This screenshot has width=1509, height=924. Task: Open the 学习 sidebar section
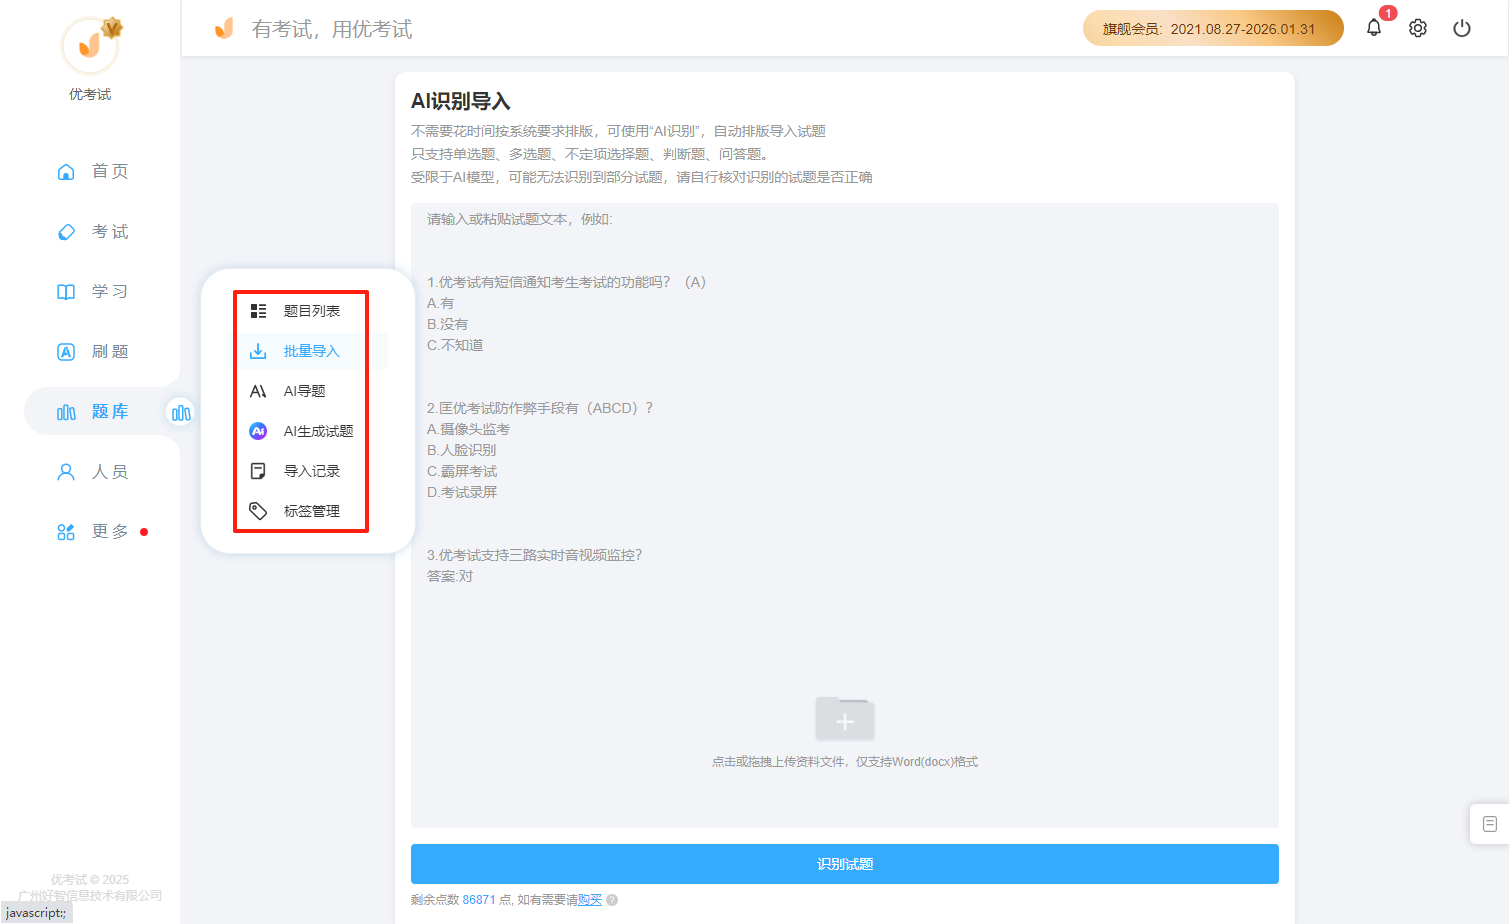(x=110, y=292)
